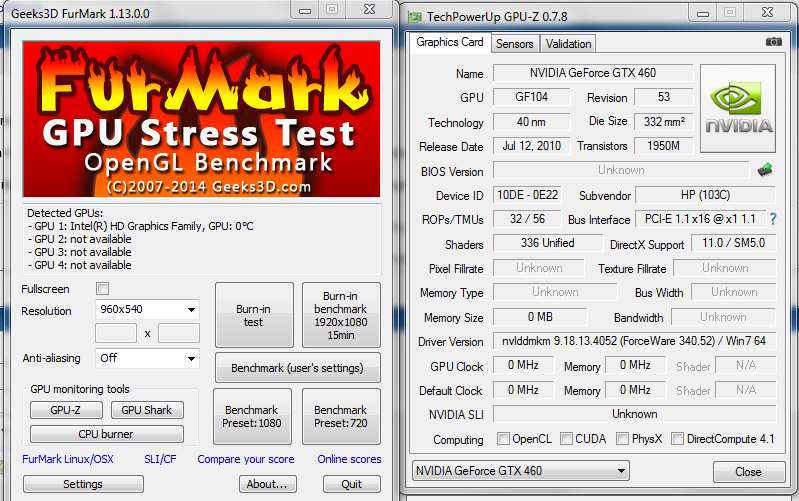799x501 pixels.
Task: Open the Online scores link
Action: [349, 459]
